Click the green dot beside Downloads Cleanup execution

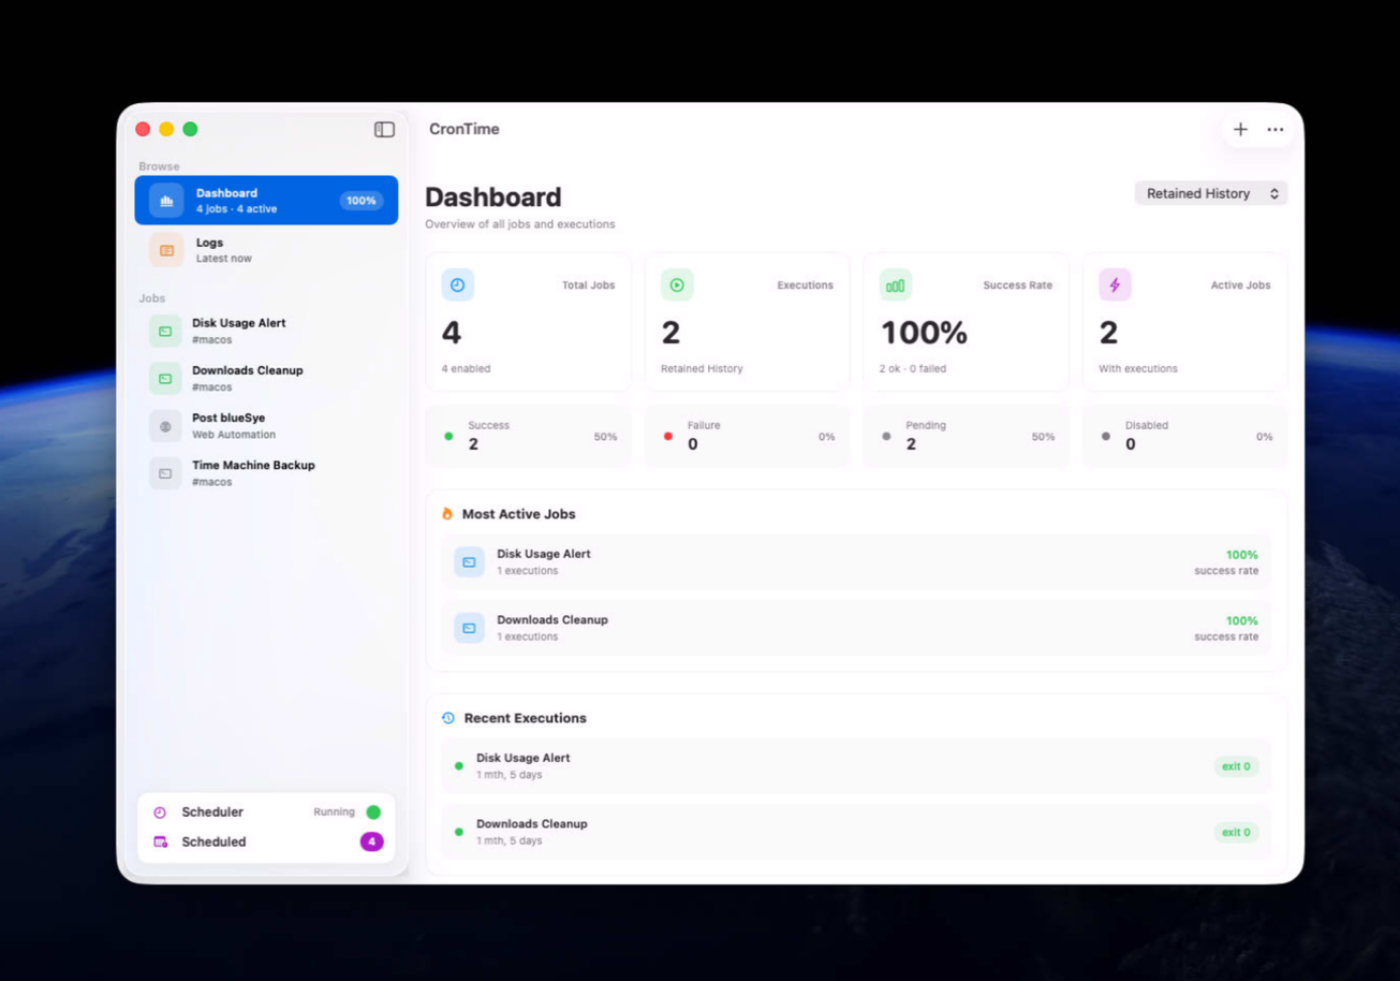(x=459, y=832)
